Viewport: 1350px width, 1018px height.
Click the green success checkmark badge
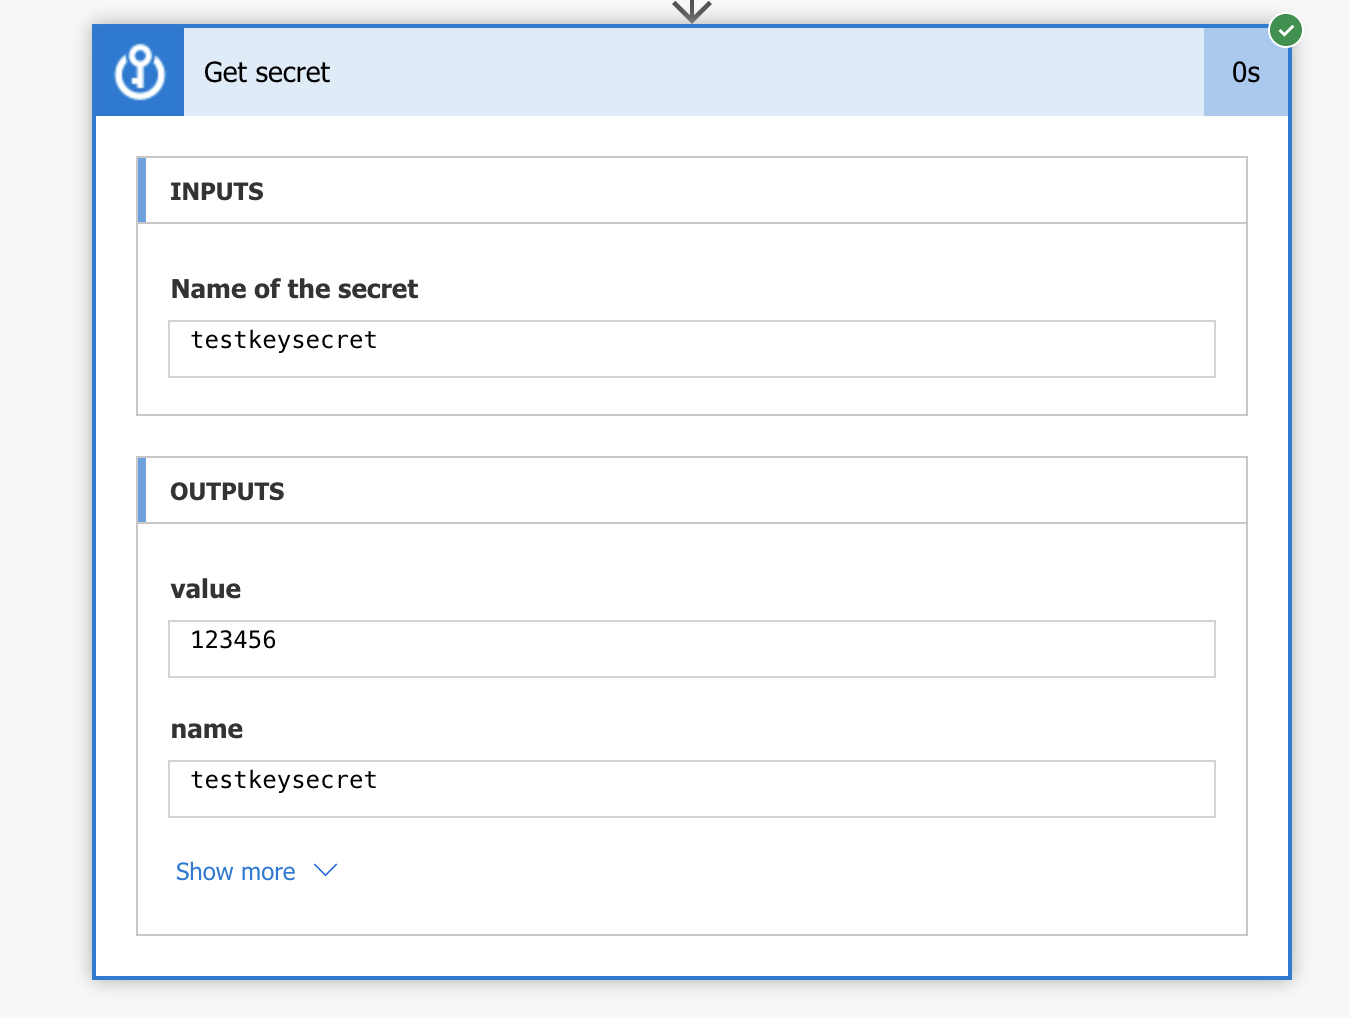click(x=1286, y=31)
